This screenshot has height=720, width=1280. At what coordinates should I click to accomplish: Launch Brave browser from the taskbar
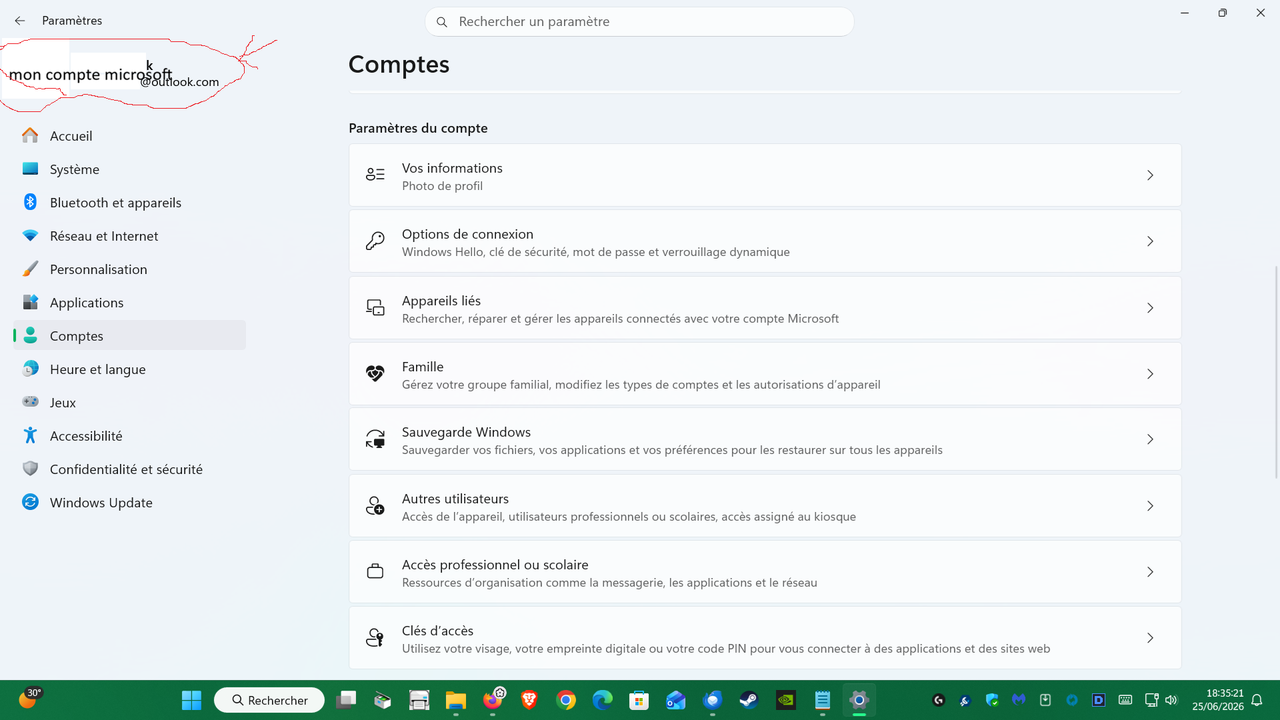click(529, 700)
